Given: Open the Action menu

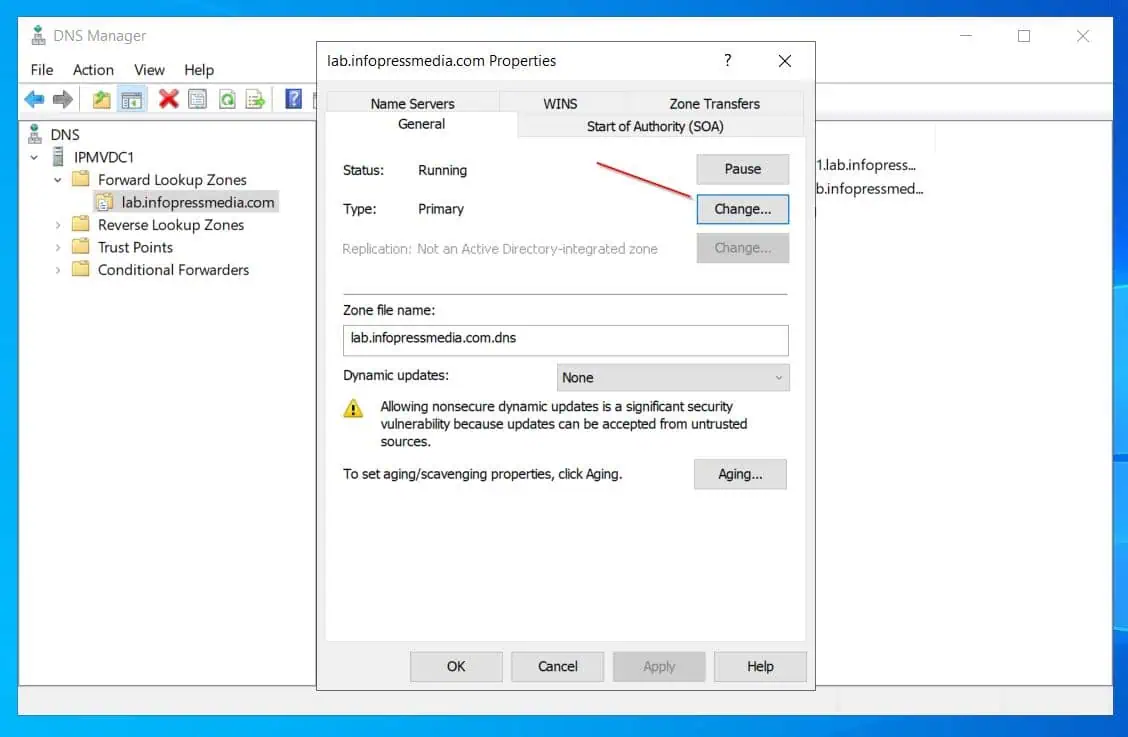Looking at the screenshot, I should tap(94, 70).
